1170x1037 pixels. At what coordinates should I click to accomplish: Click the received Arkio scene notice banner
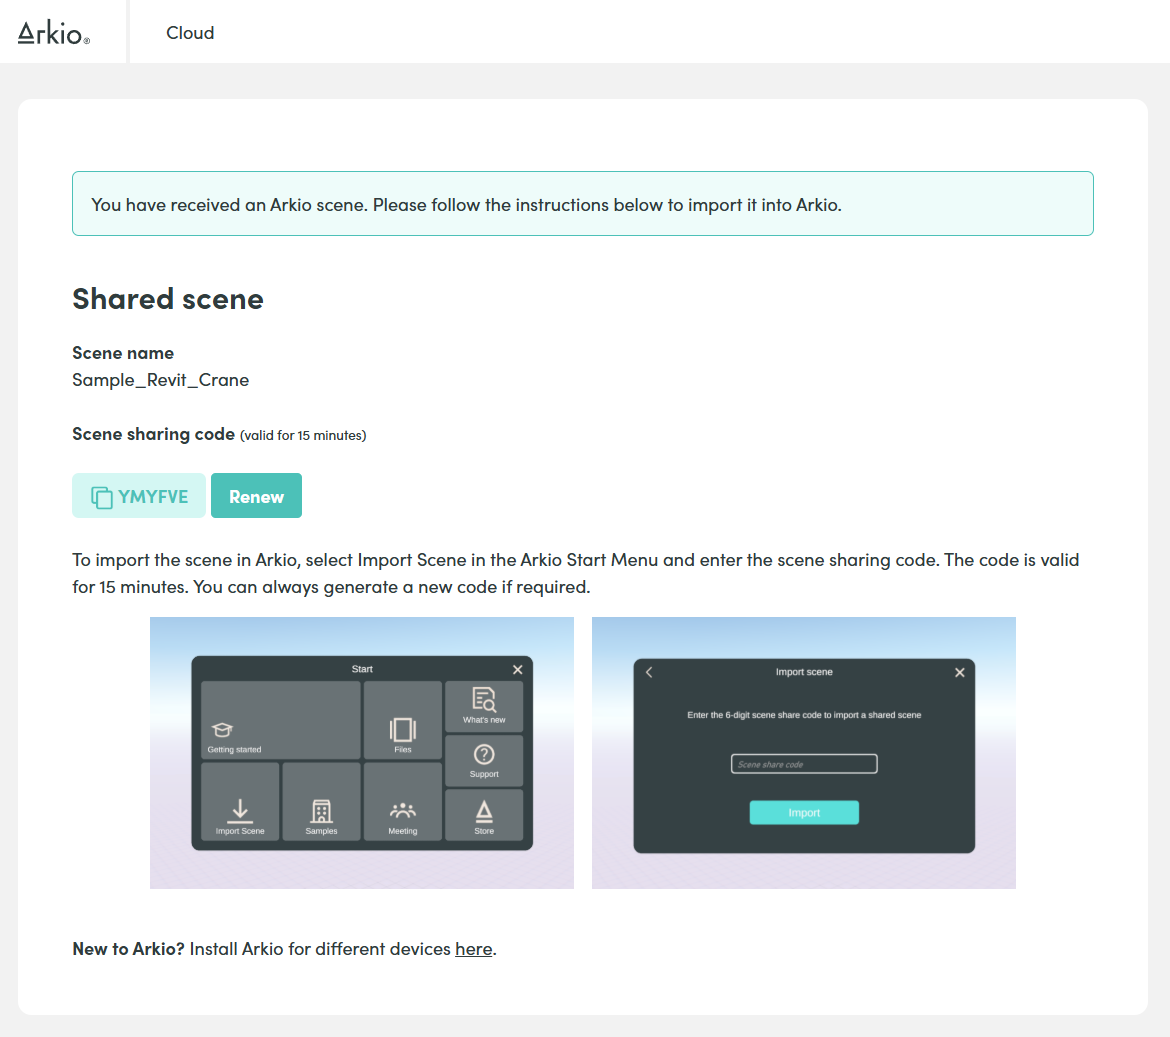[583, 204]
